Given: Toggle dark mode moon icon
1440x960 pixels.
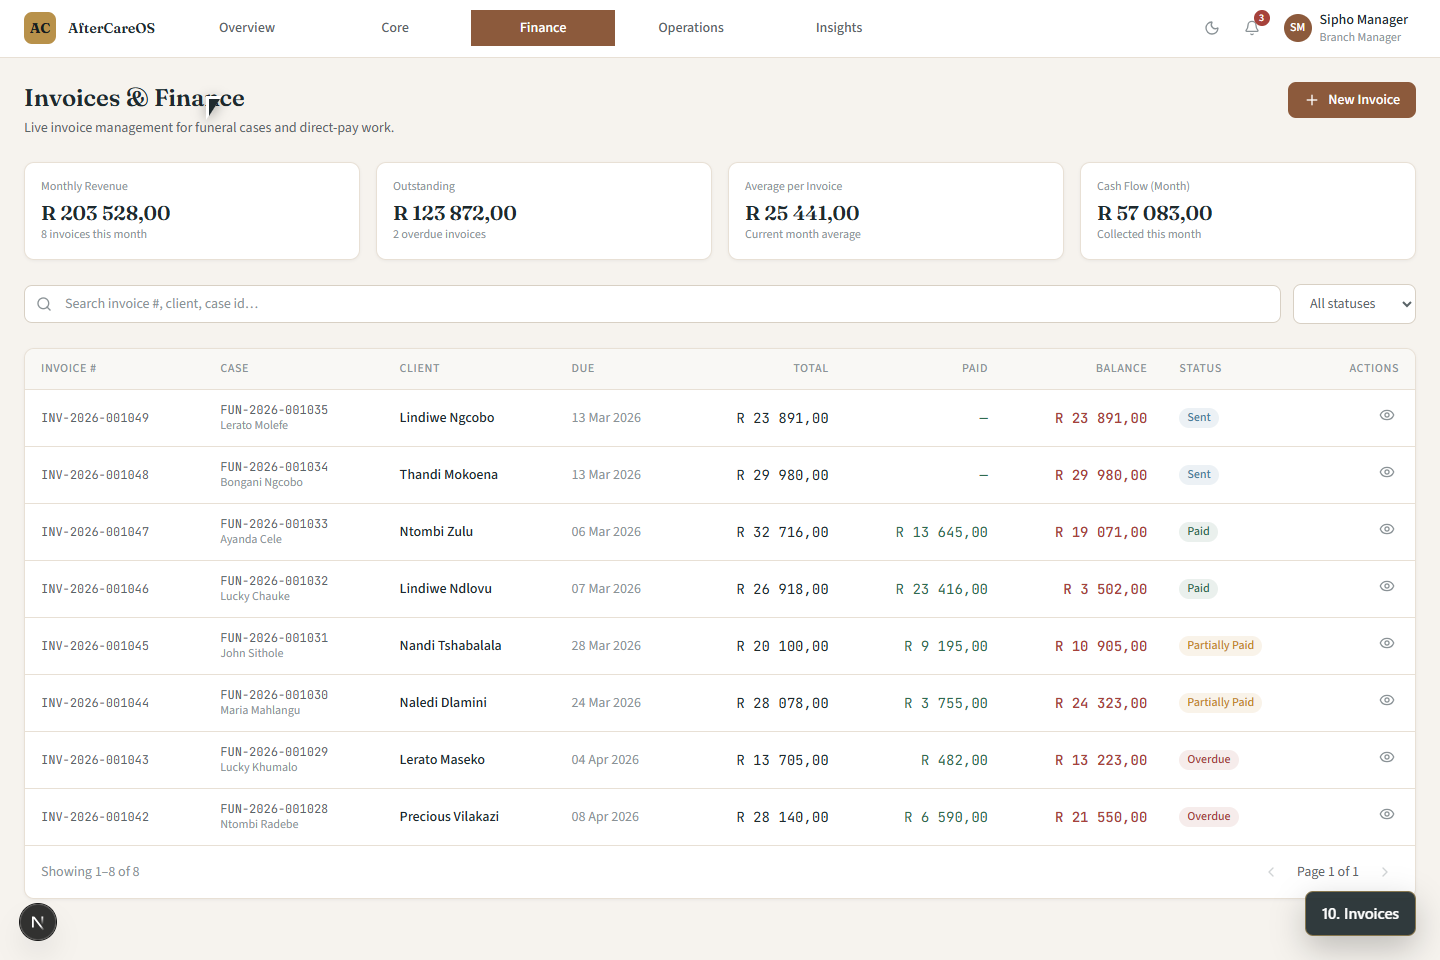Looking at the screenshot, I should (1212, 28).
